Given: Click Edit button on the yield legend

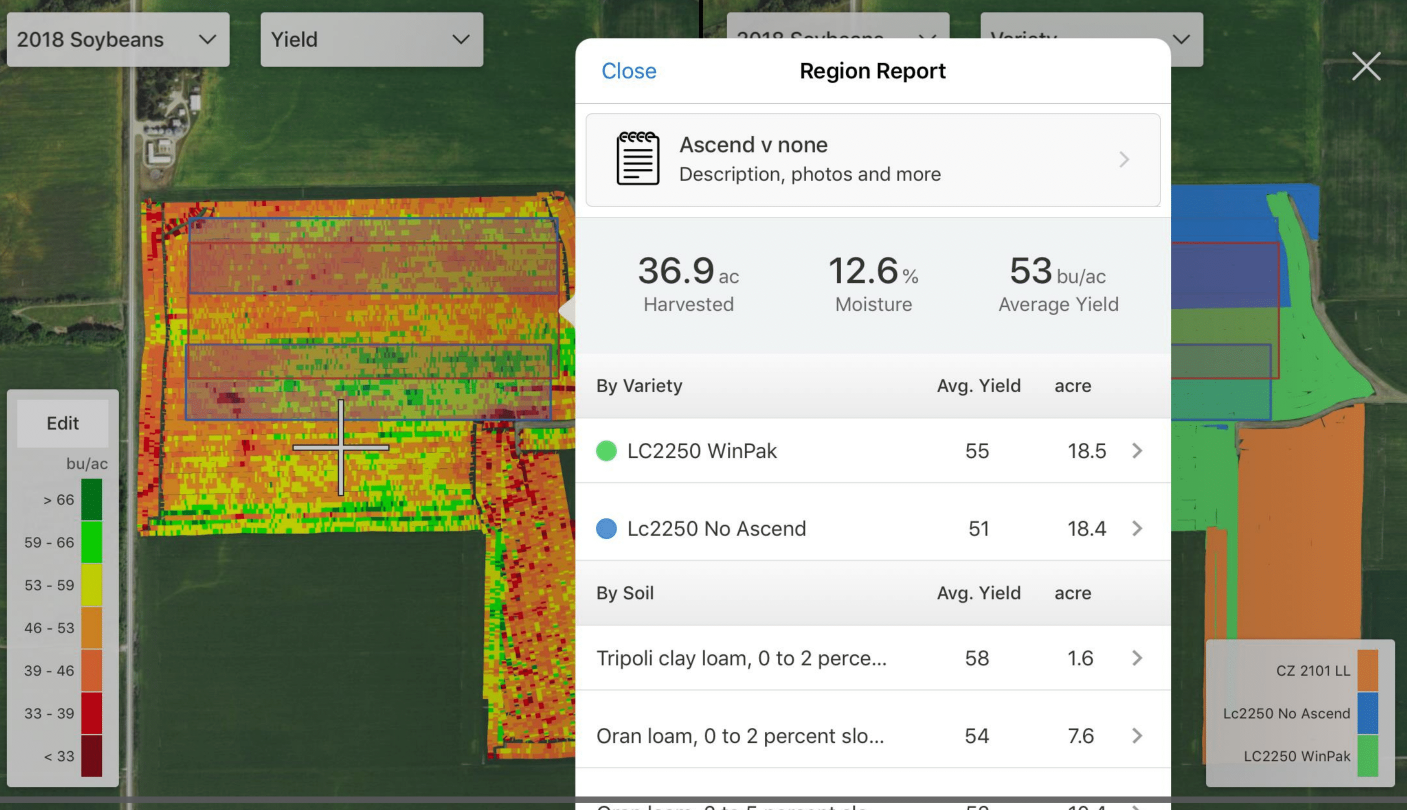Looking at the screenshot, I should coord(63,423).
